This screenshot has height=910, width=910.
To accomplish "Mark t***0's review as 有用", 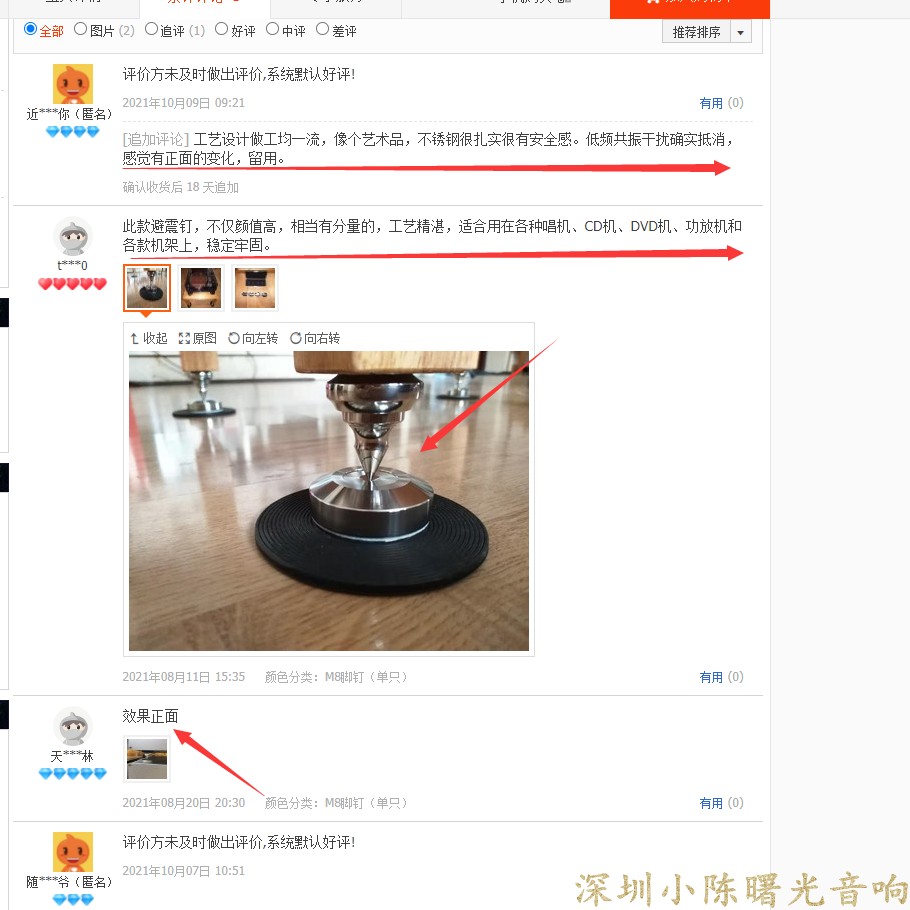I will pos(721,677).
